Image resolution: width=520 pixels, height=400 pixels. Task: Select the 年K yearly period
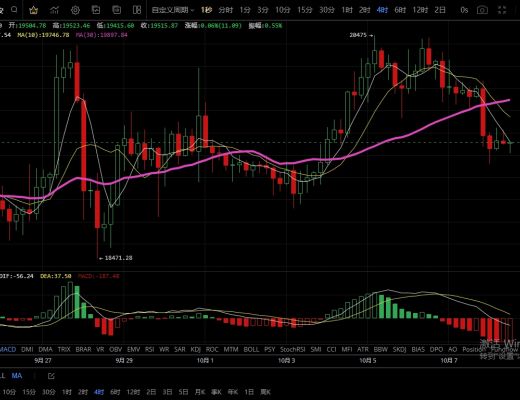click(233, 392)
